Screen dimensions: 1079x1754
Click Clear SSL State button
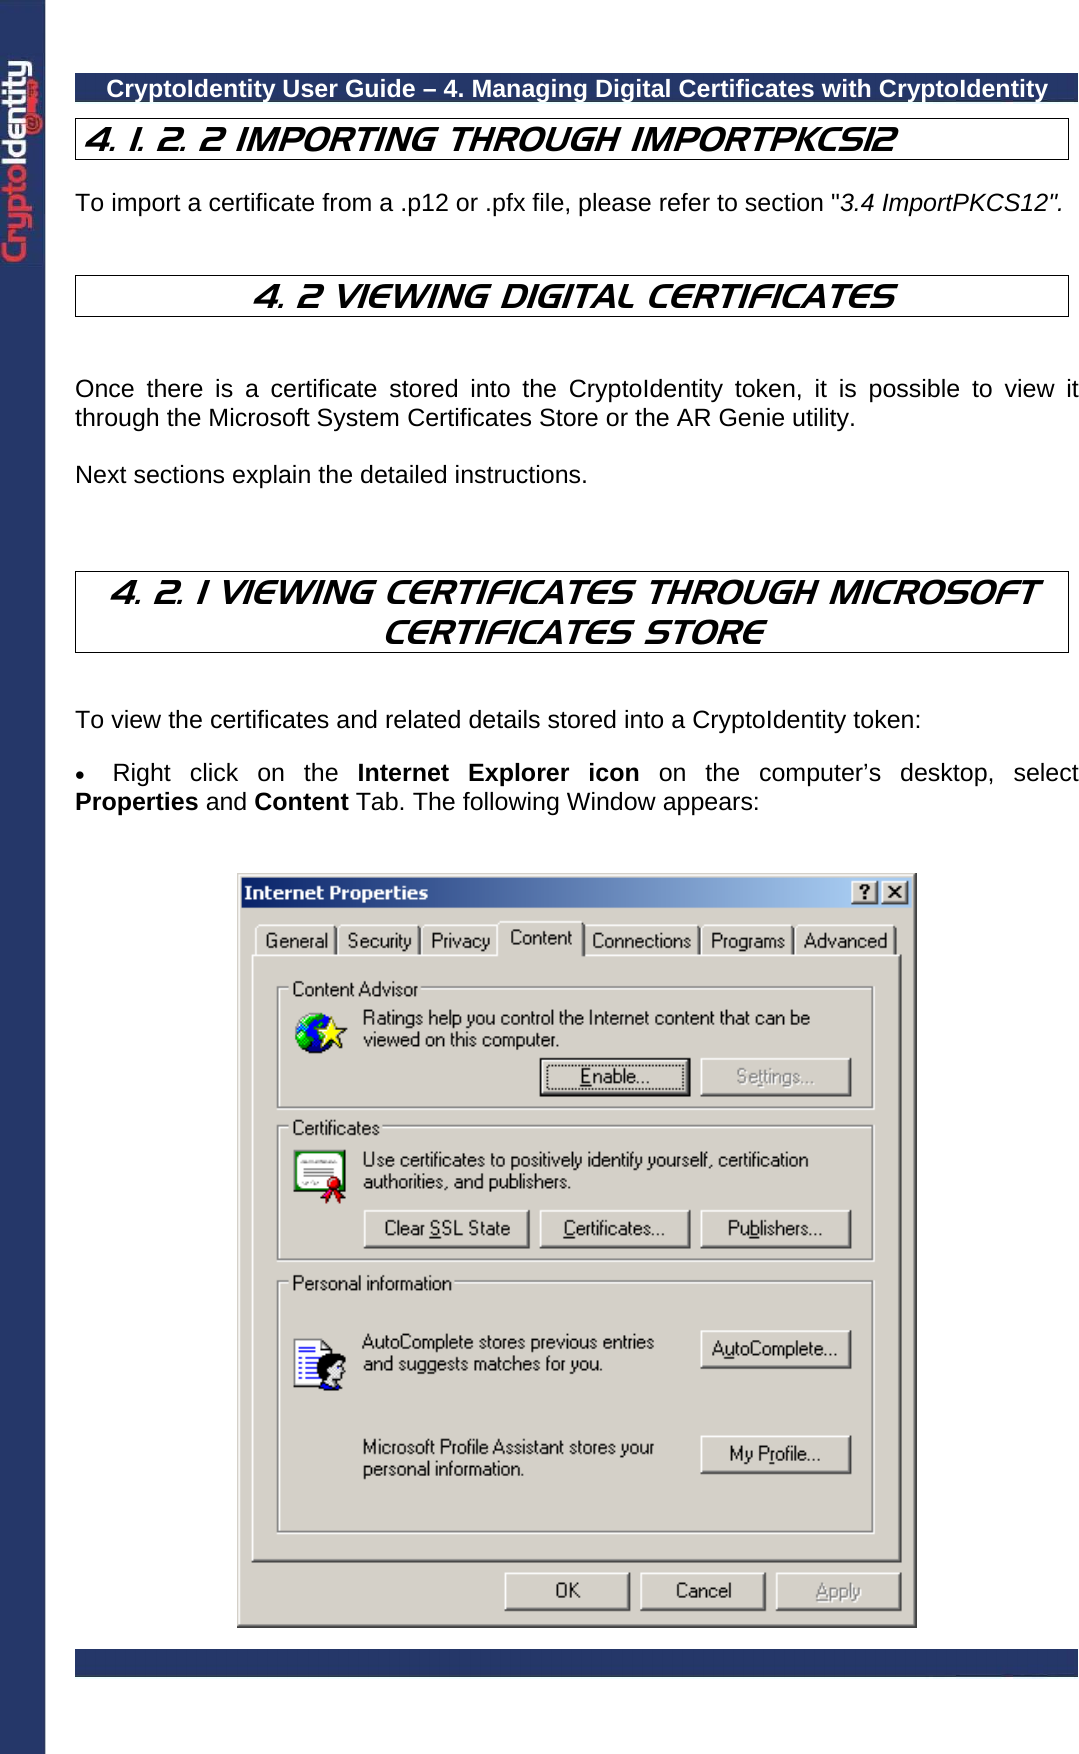point(446,1229)
